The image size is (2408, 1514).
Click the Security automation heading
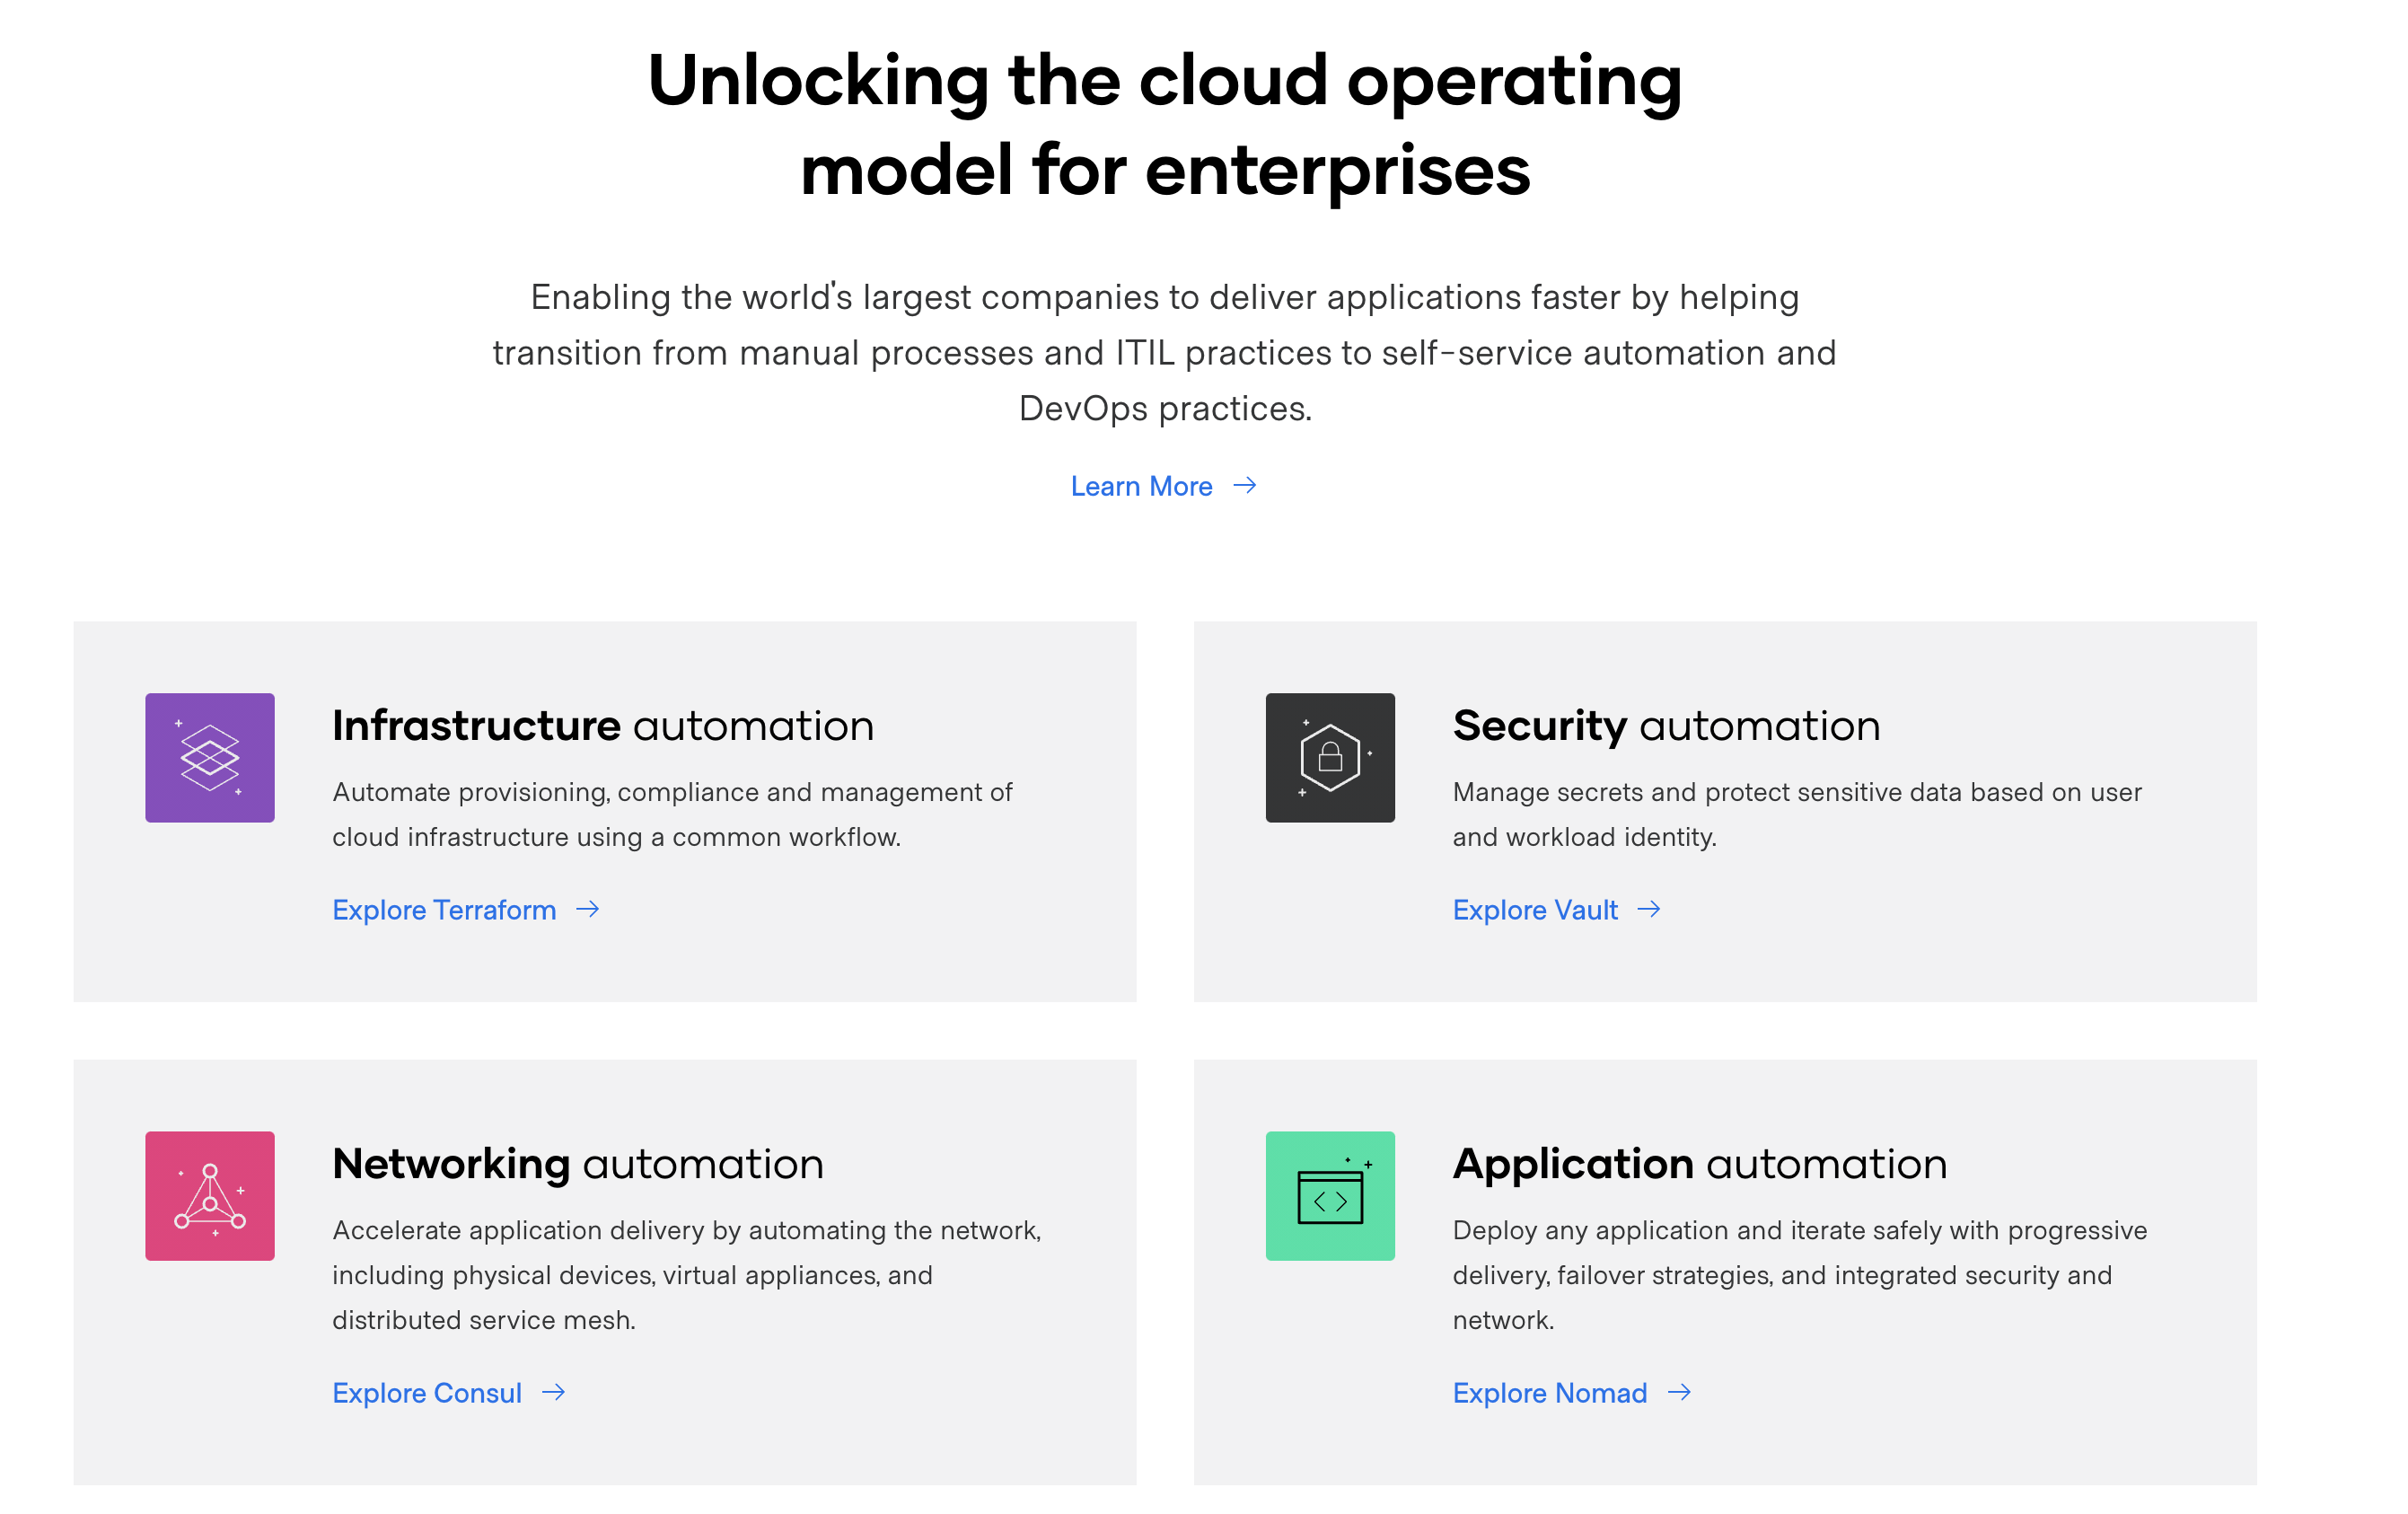click(x=1665, y=725)
